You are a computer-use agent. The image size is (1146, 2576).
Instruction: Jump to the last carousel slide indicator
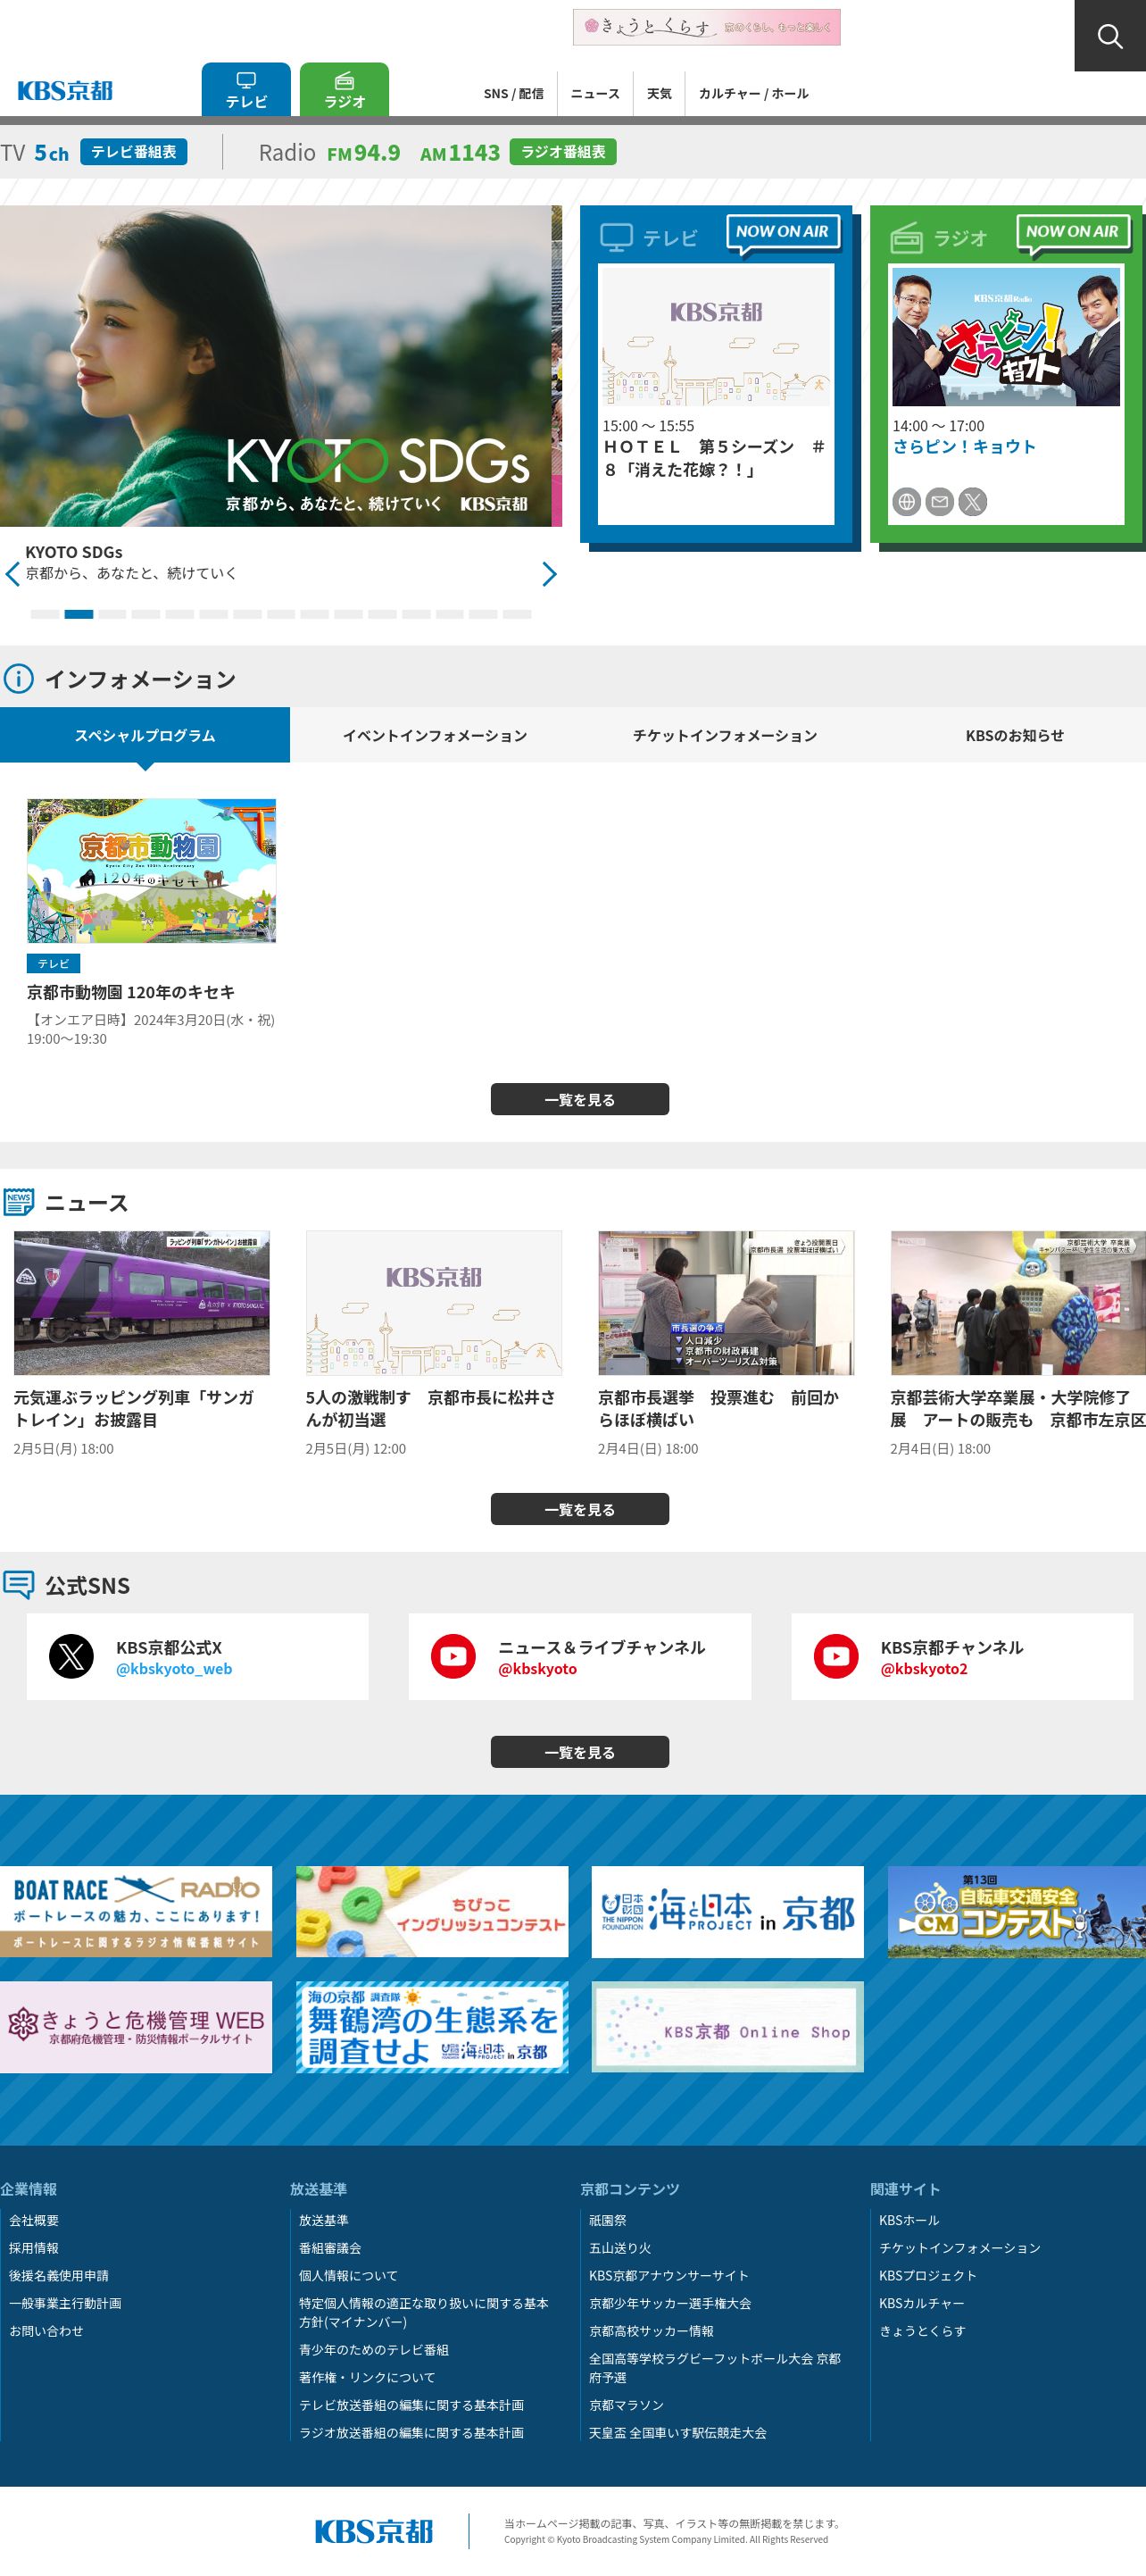[517, 614]
